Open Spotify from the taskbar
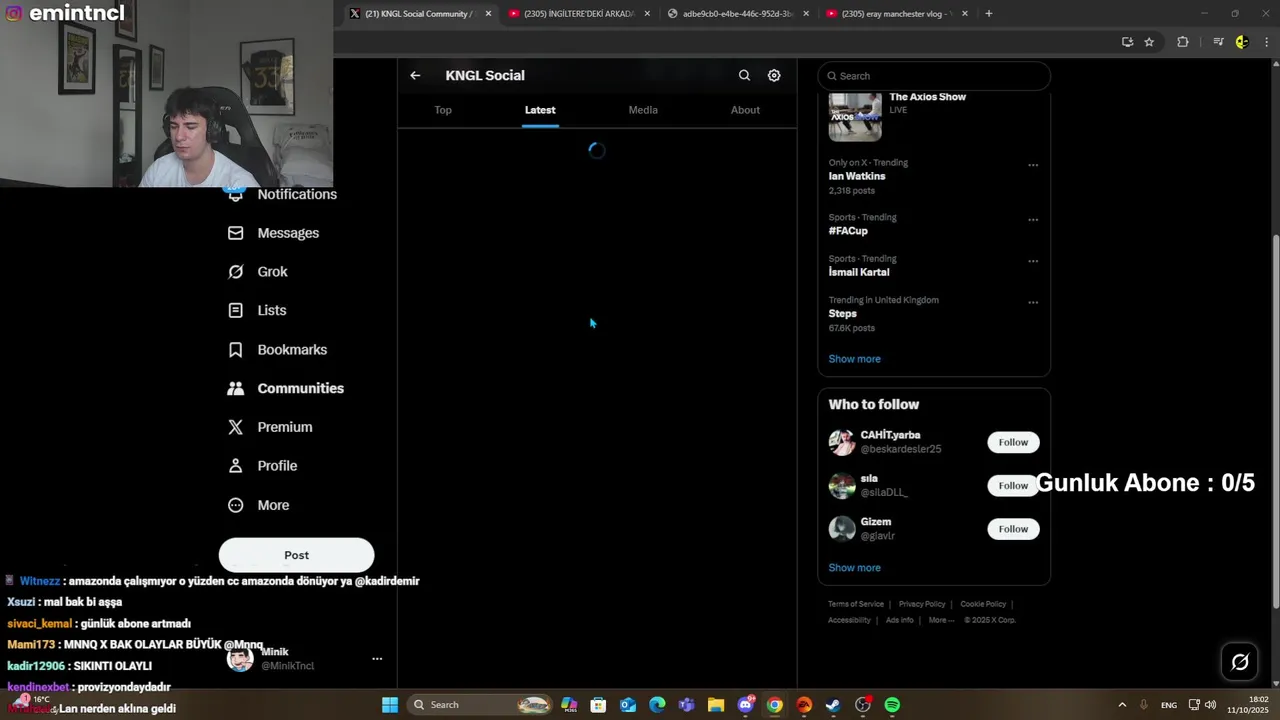 coord(892,705)
